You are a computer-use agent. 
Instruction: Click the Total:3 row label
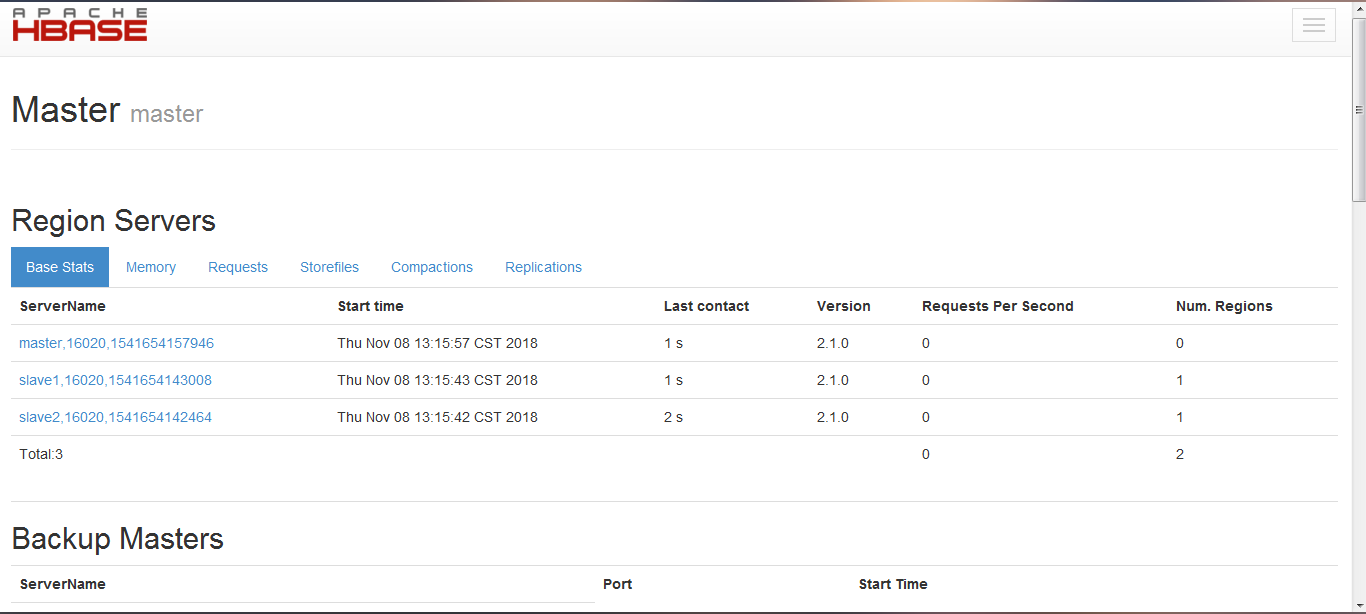(41, 454)
